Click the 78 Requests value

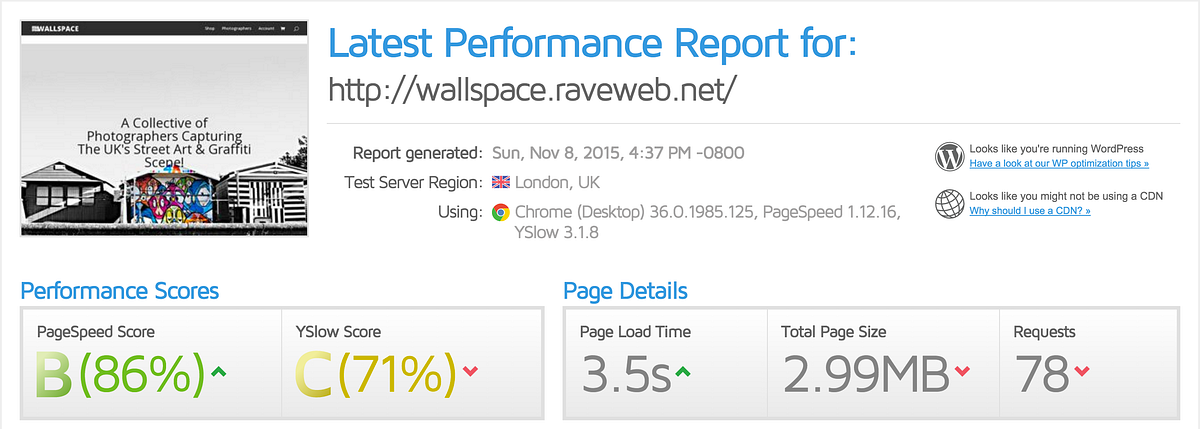point(1040,373)
